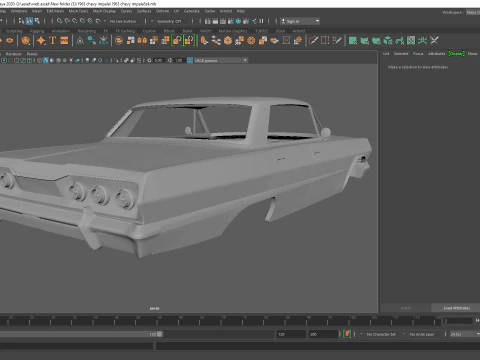Viewport: 480px width, 360px height.
Task: Open the Cache menu
Action: point(210,11)
